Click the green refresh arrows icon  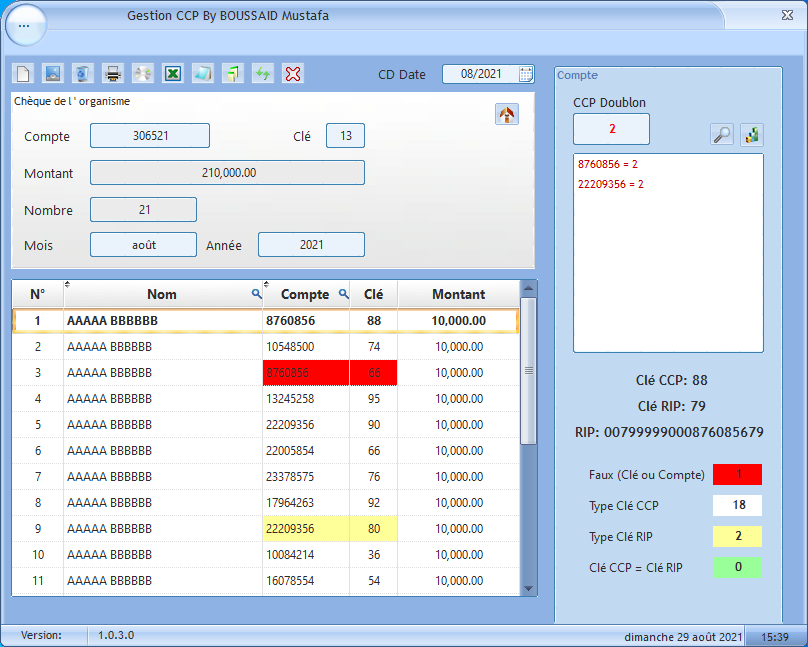click(x=263, y=73)
